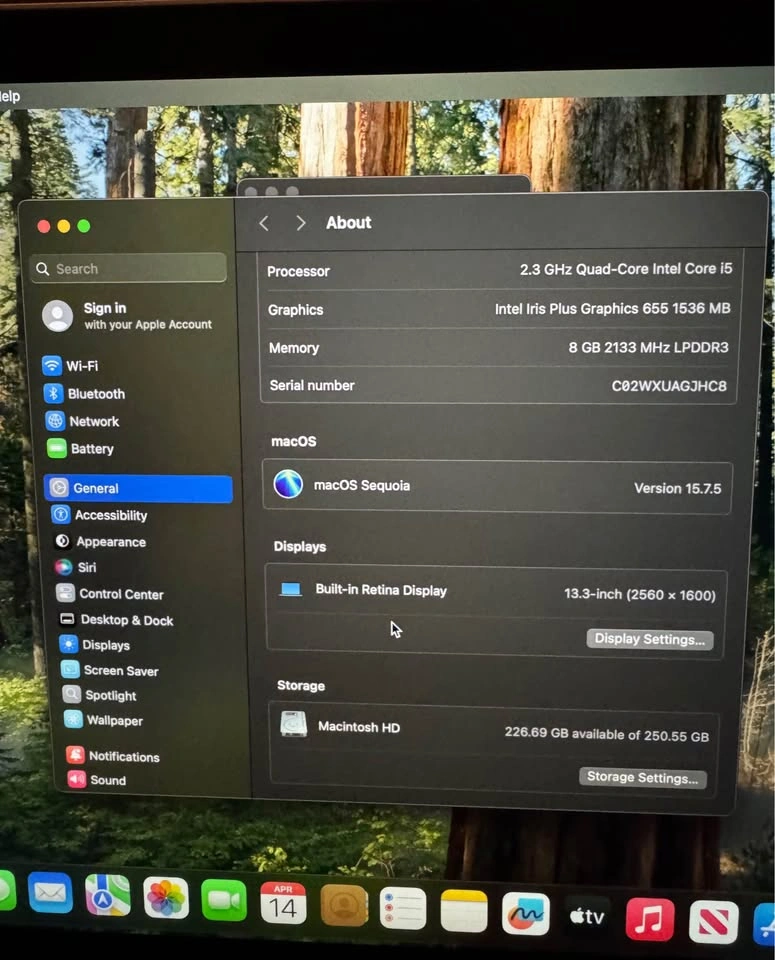The image size is (775, 960).
Task: Open Photos from the Dock
Action: pos(166,898)
